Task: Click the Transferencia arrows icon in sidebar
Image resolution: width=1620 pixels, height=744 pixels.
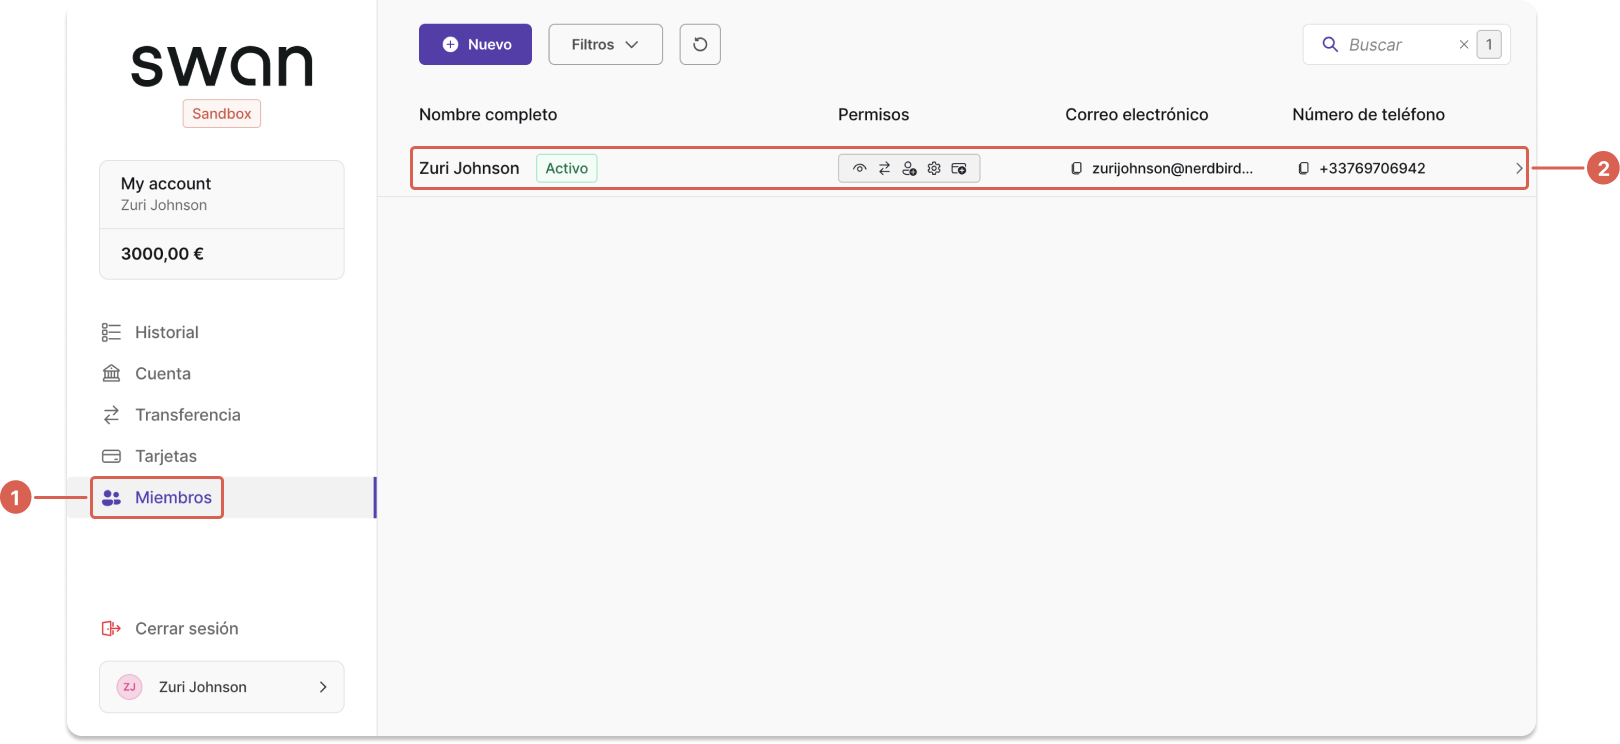Action: [111, 414]
